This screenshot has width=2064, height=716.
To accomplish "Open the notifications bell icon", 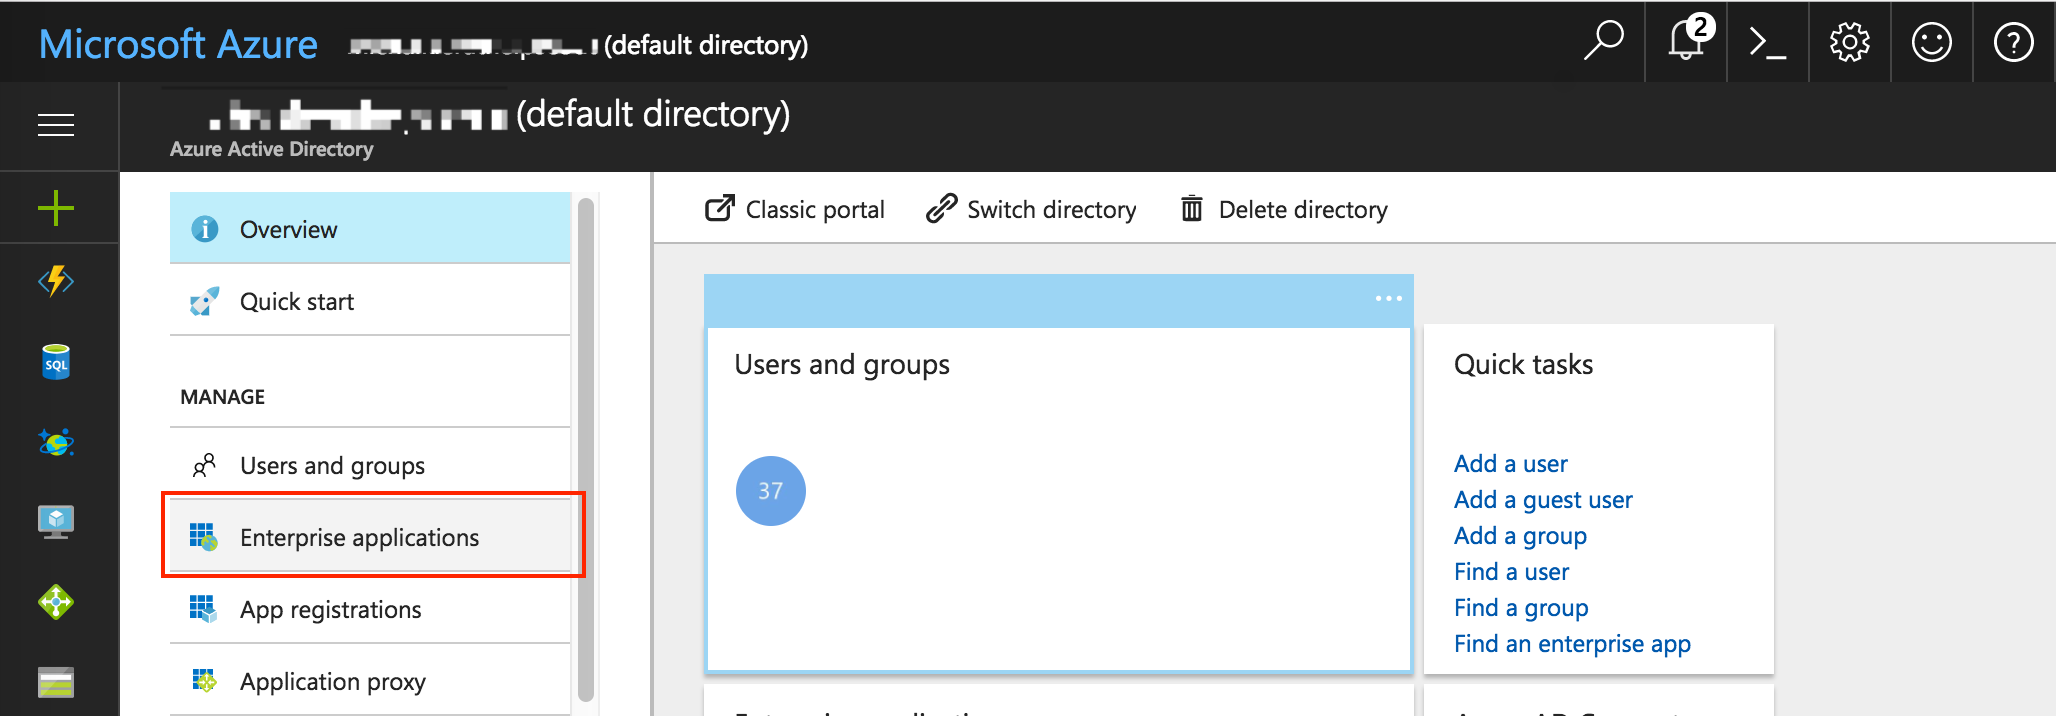I will tap(1686, 42).
